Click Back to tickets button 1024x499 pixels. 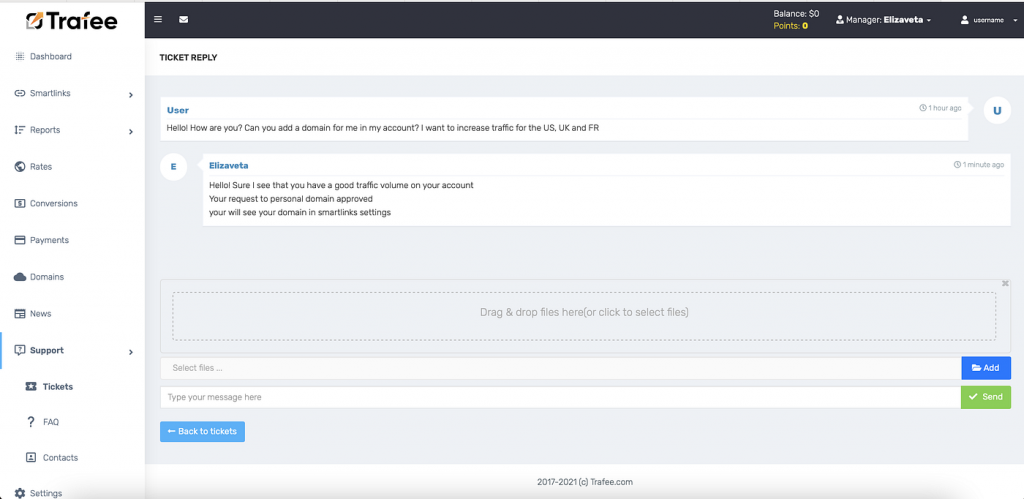[x=202, y=432]
